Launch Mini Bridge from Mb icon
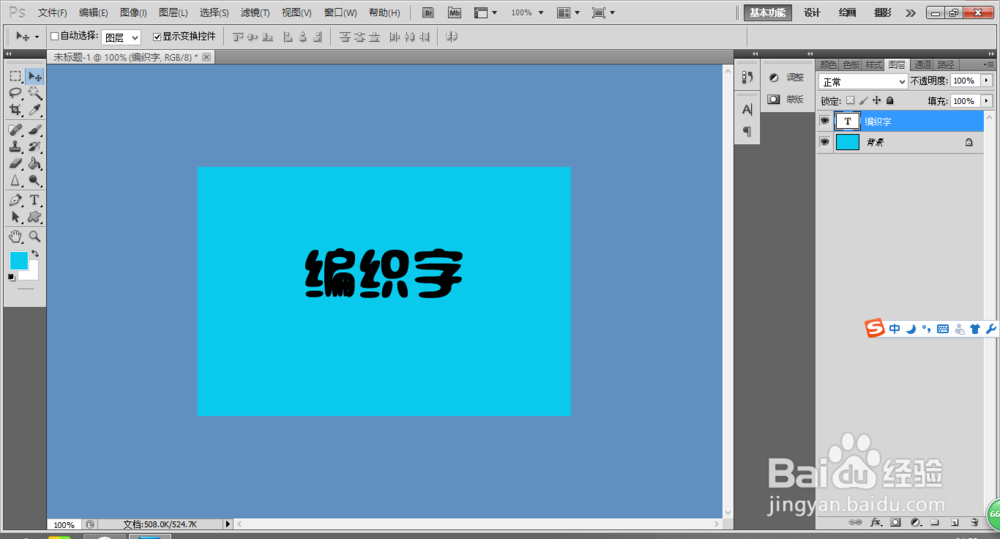 [454, 13]
